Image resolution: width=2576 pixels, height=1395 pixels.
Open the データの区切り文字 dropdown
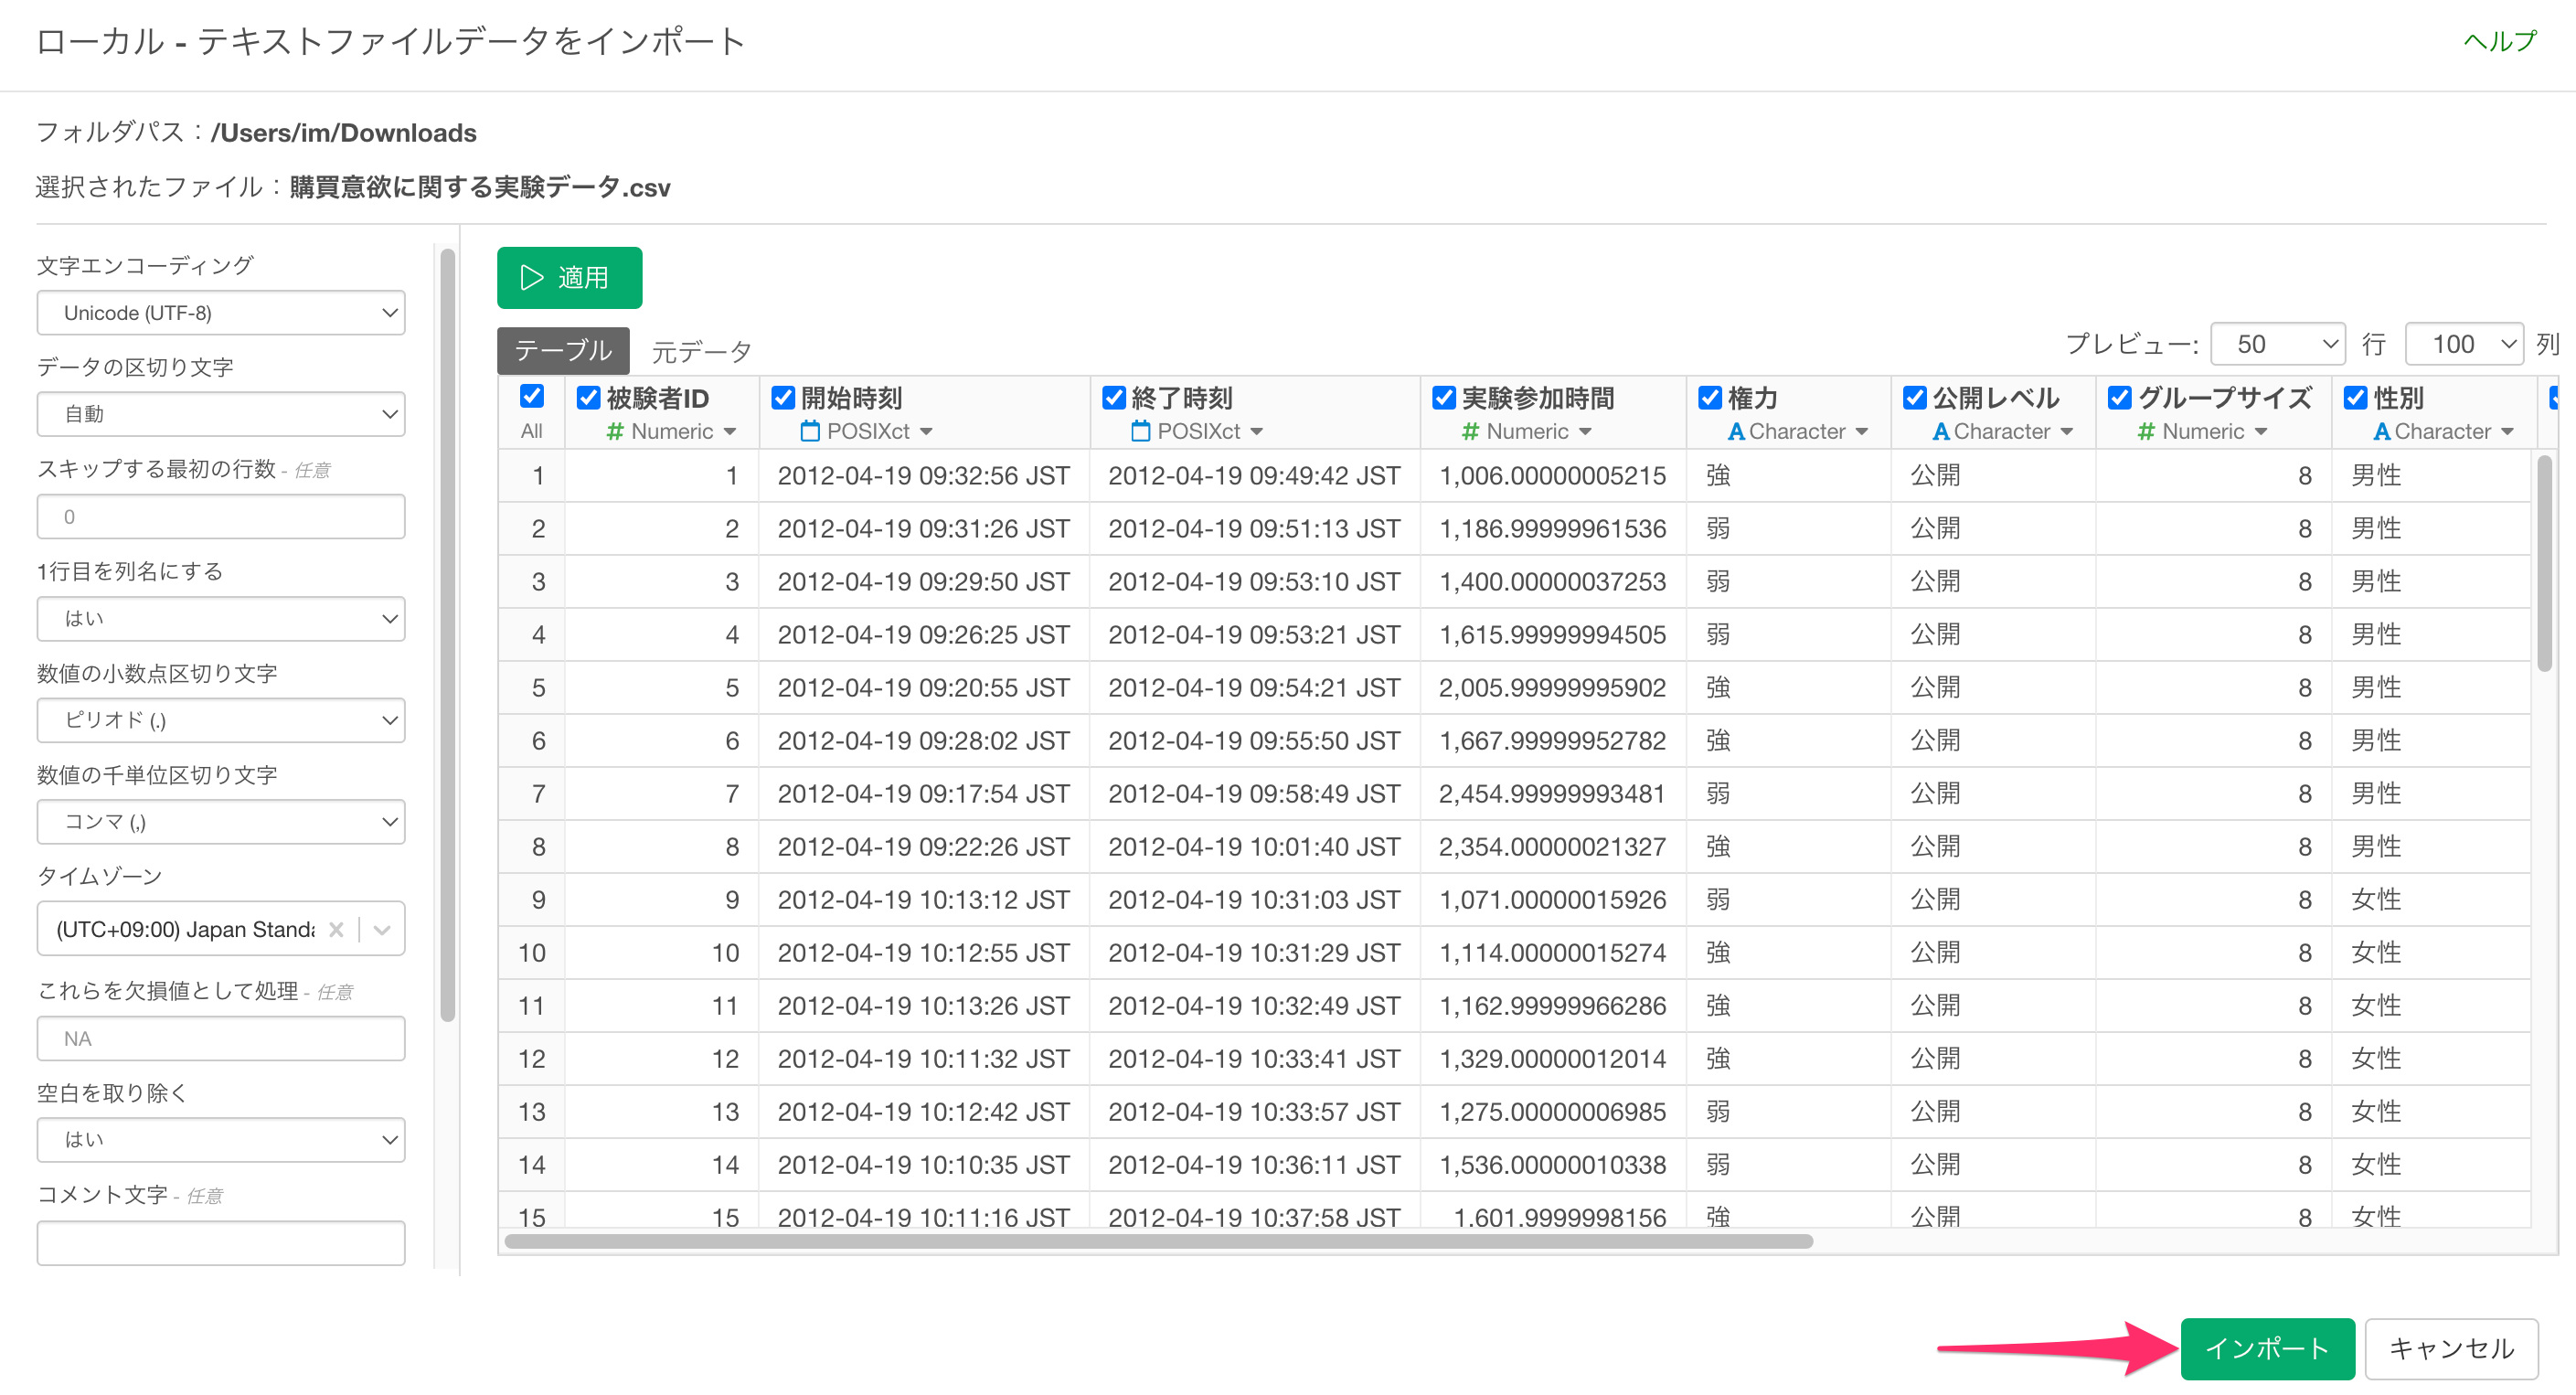point(221,414)
